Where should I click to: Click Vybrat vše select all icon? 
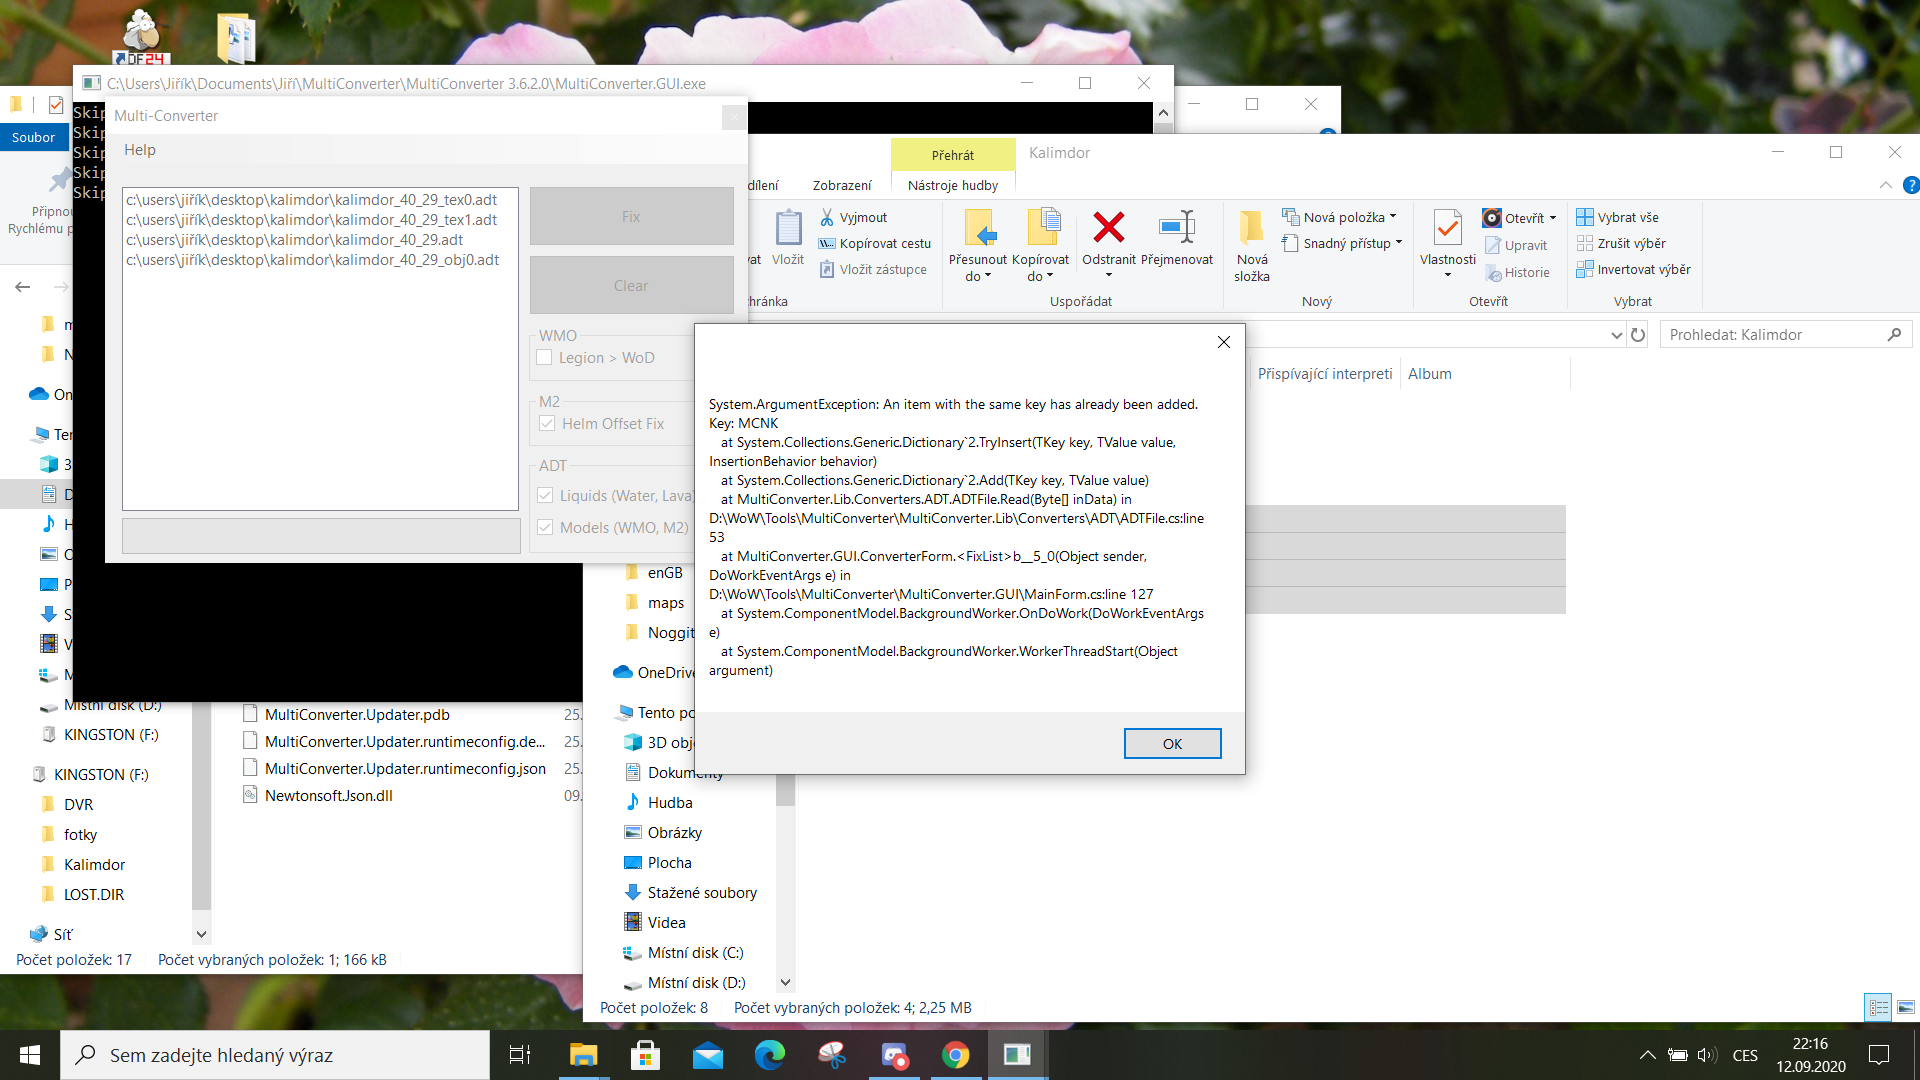1585,217
